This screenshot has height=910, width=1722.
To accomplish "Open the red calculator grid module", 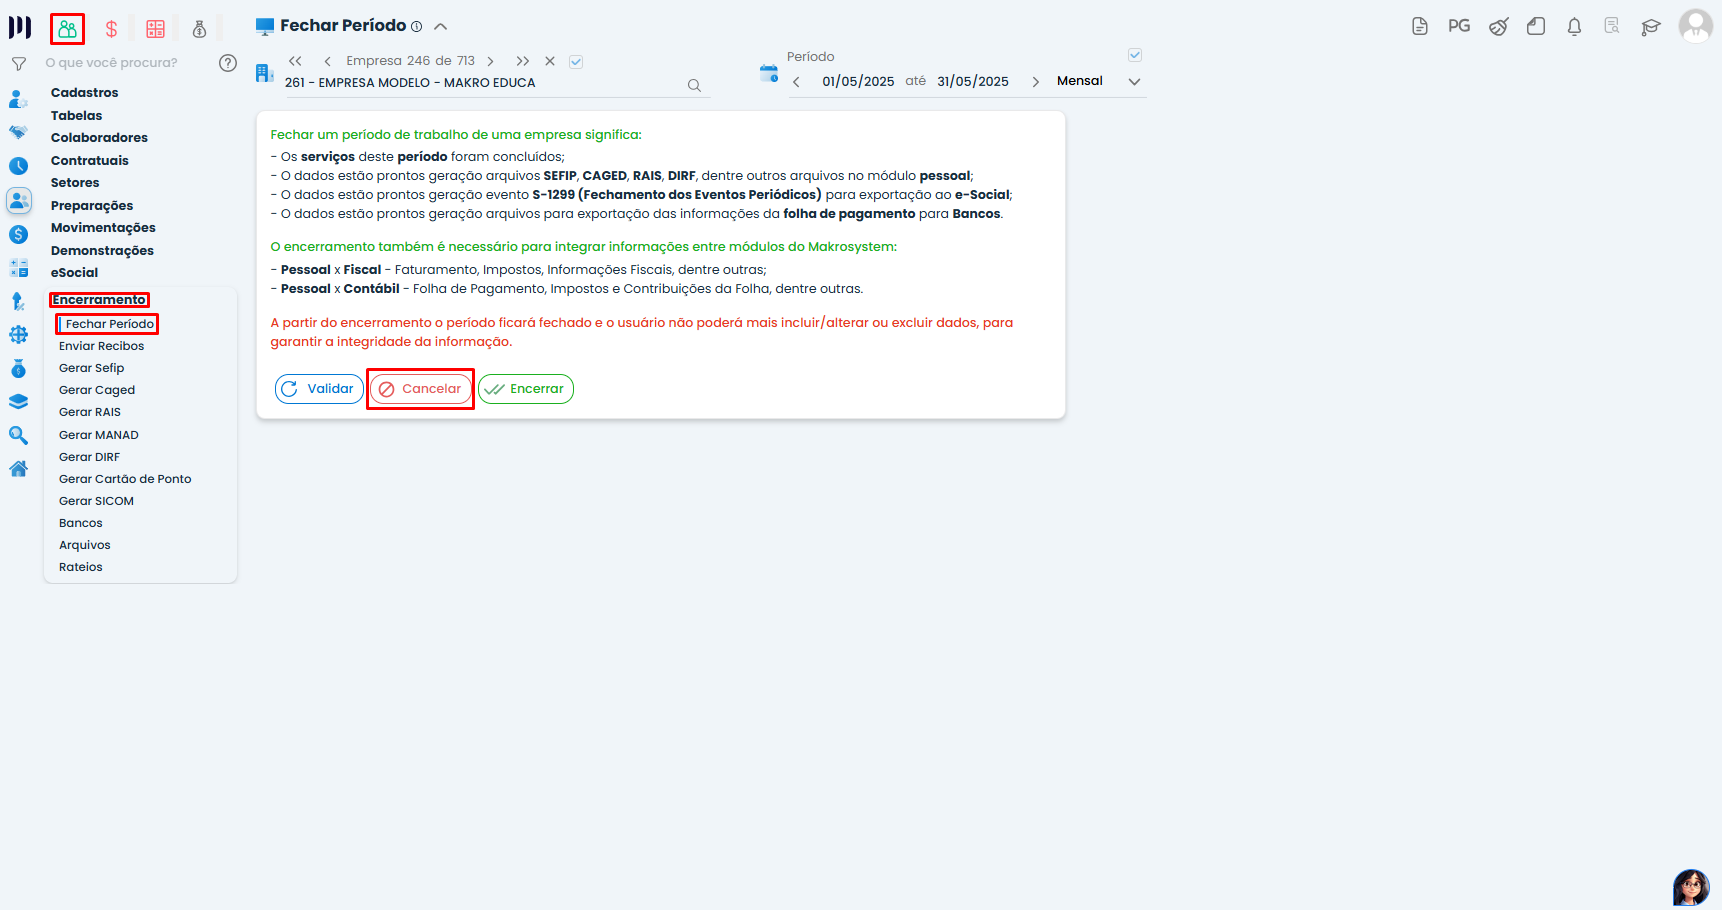I will coord(155,29).
